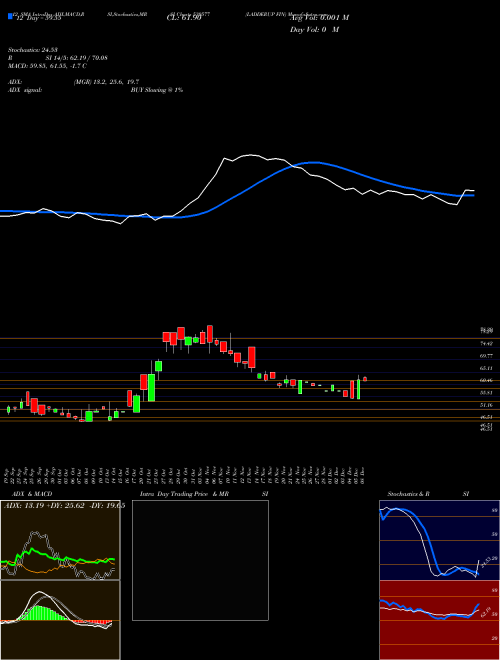Click the 74.42 price axis label
Image resolution: width=500 pixels, height=660 pixels.
coord(487,343)
